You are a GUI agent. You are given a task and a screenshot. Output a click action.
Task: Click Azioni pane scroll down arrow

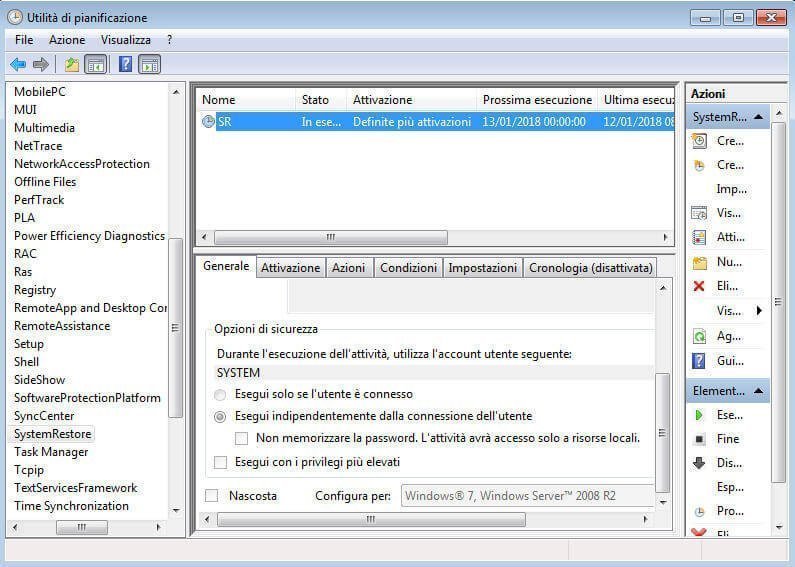tap(779, 528)
